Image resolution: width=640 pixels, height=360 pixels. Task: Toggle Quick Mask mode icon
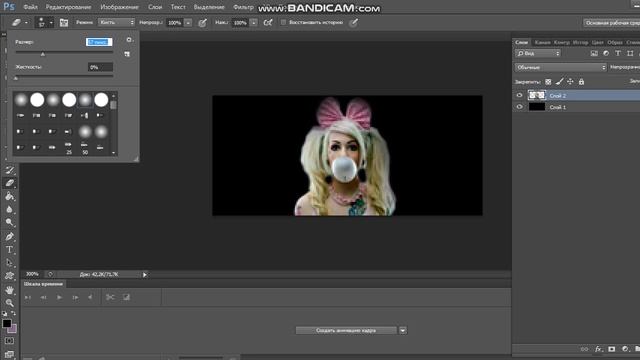(x=9, y=341)
